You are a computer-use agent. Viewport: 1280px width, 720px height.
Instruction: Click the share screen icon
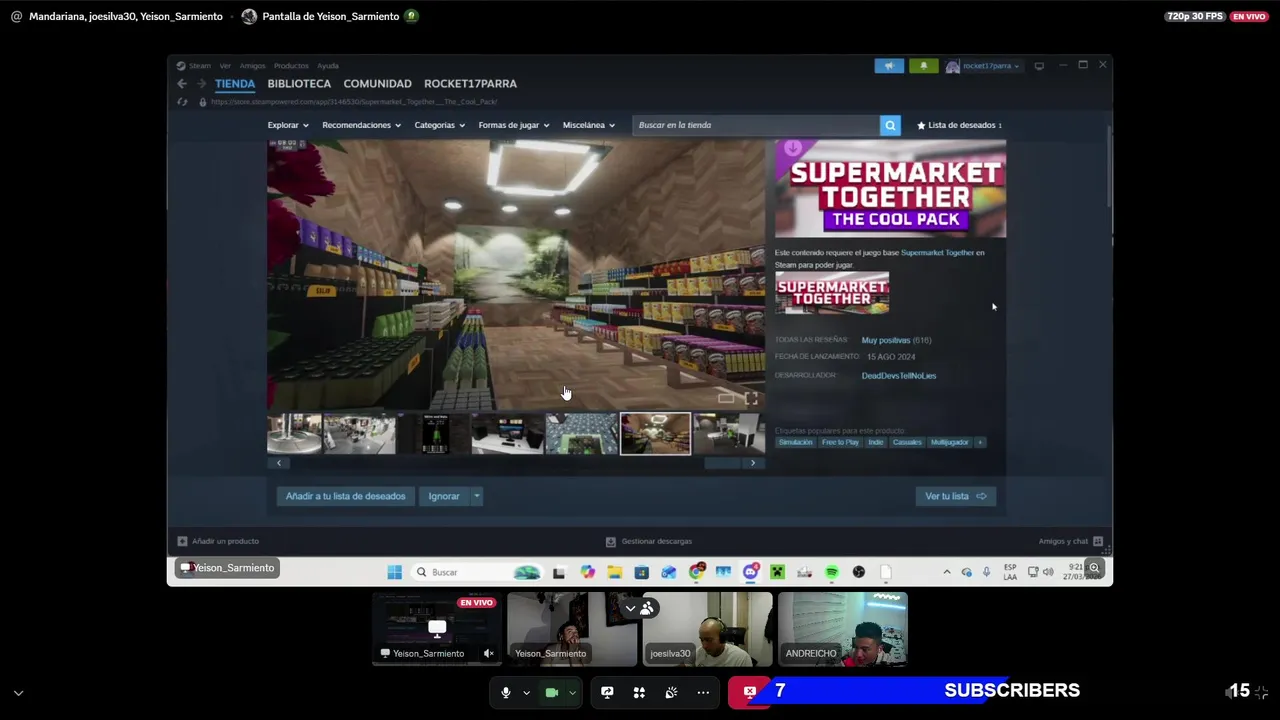point(607,692)
